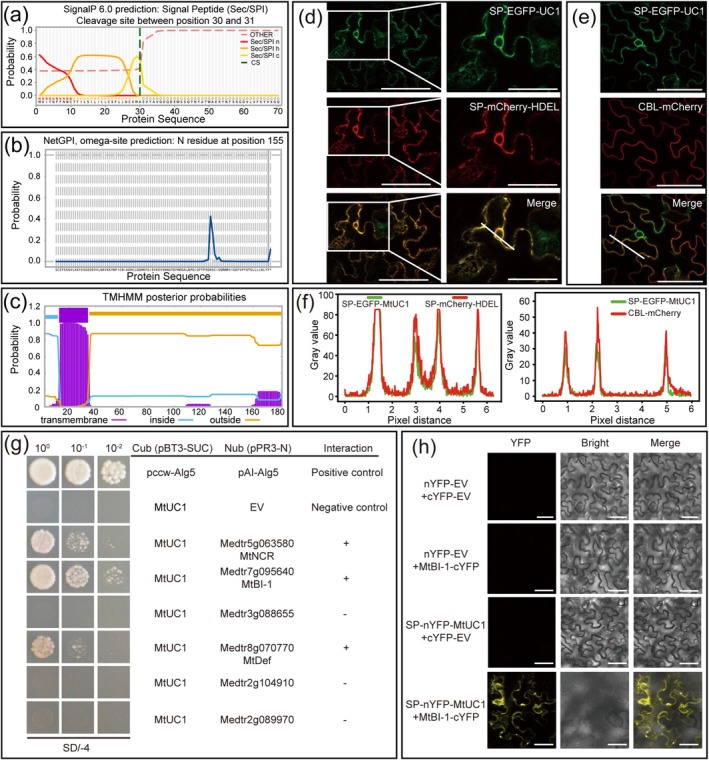709x760 pixels.
Task: Click the Sec/SPI h legend entry
Action: pos(258,48)
